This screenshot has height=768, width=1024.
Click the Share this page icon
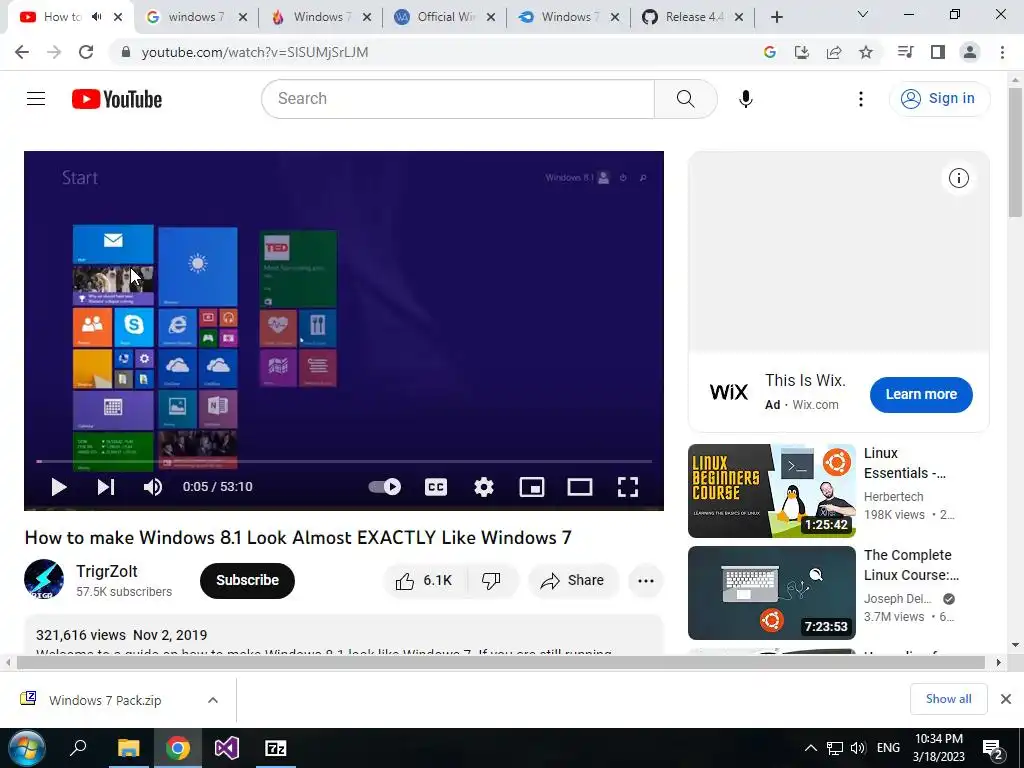pyautogui.click(x=834, y=52)
